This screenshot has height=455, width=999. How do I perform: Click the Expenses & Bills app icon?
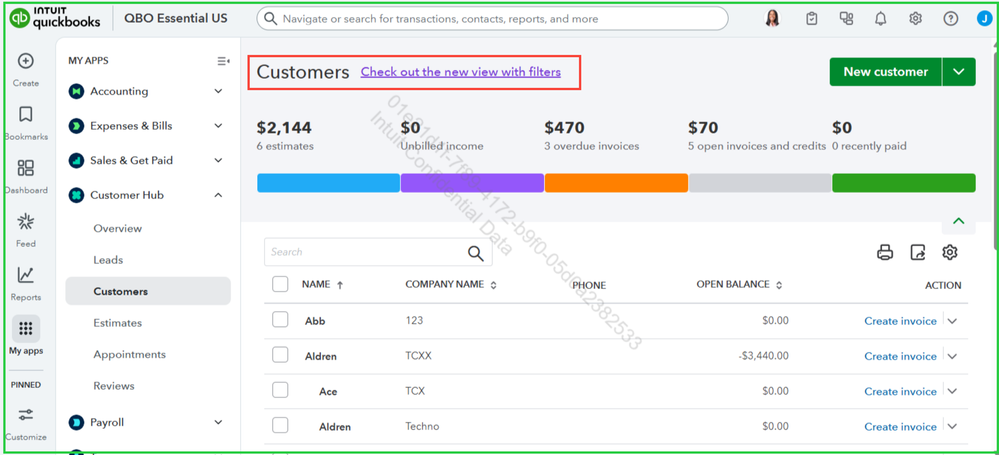click(x=76, y=126)
